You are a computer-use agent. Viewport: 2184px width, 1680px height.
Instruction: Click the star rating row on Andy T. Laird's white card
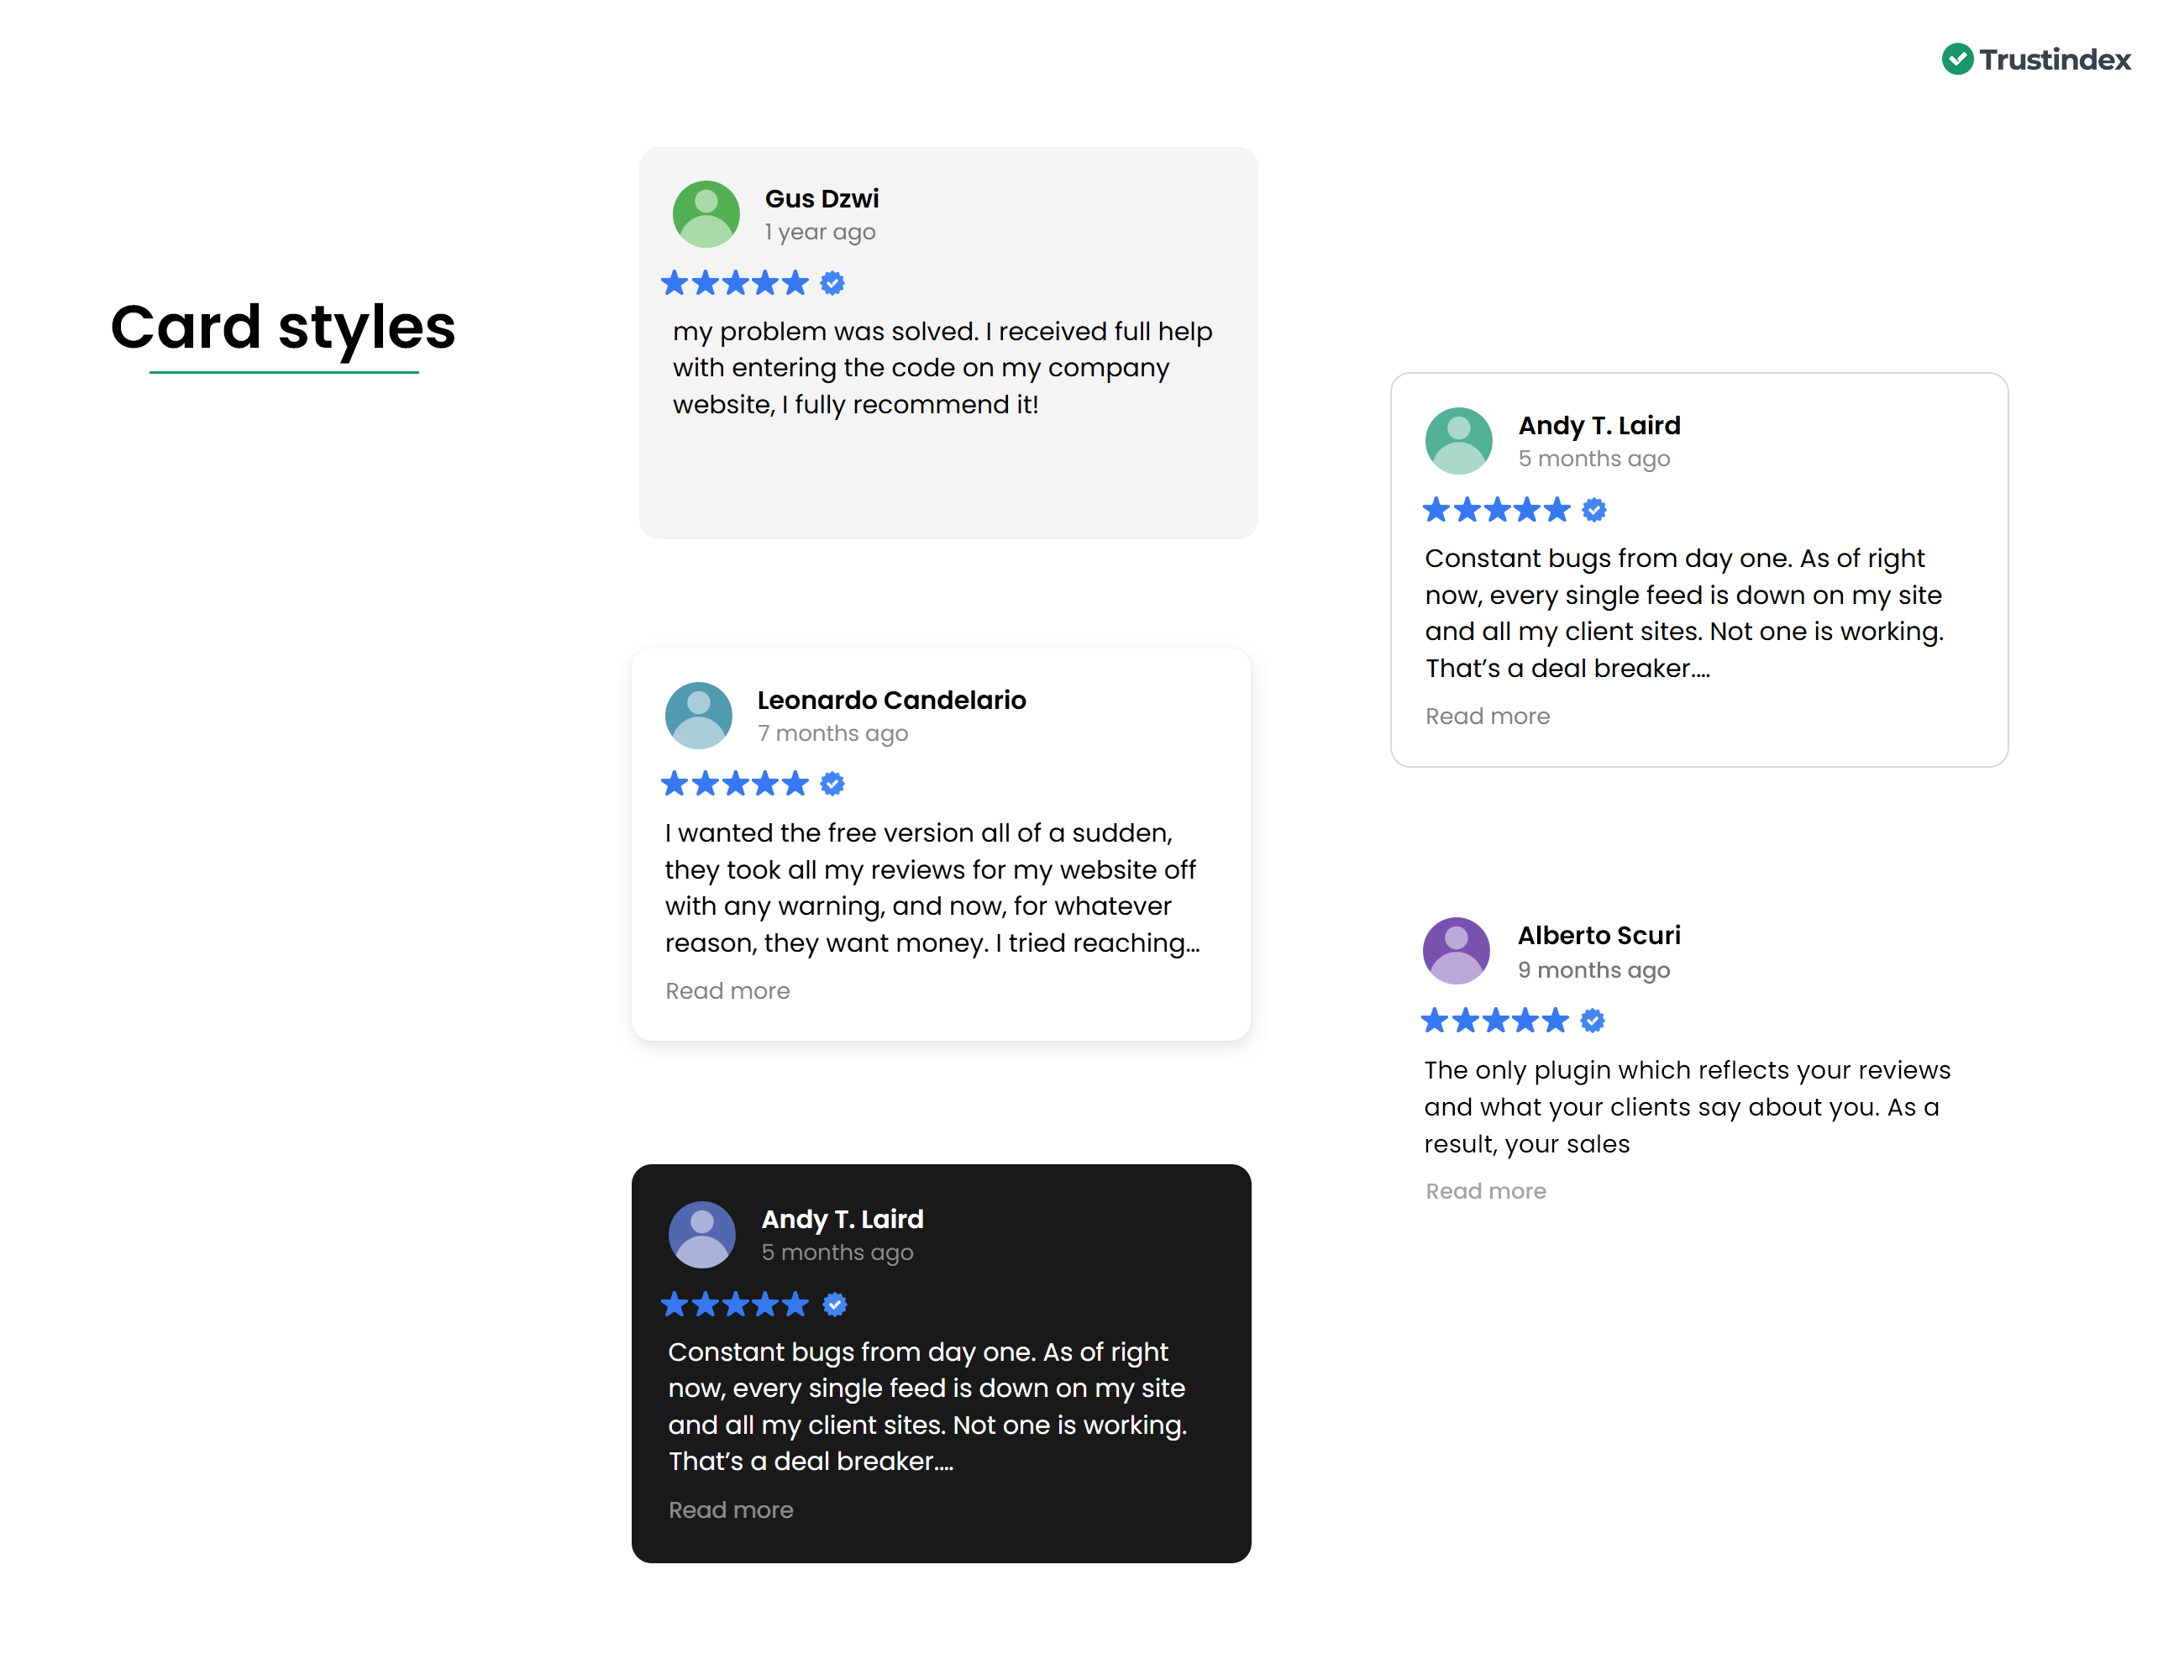1496,509
